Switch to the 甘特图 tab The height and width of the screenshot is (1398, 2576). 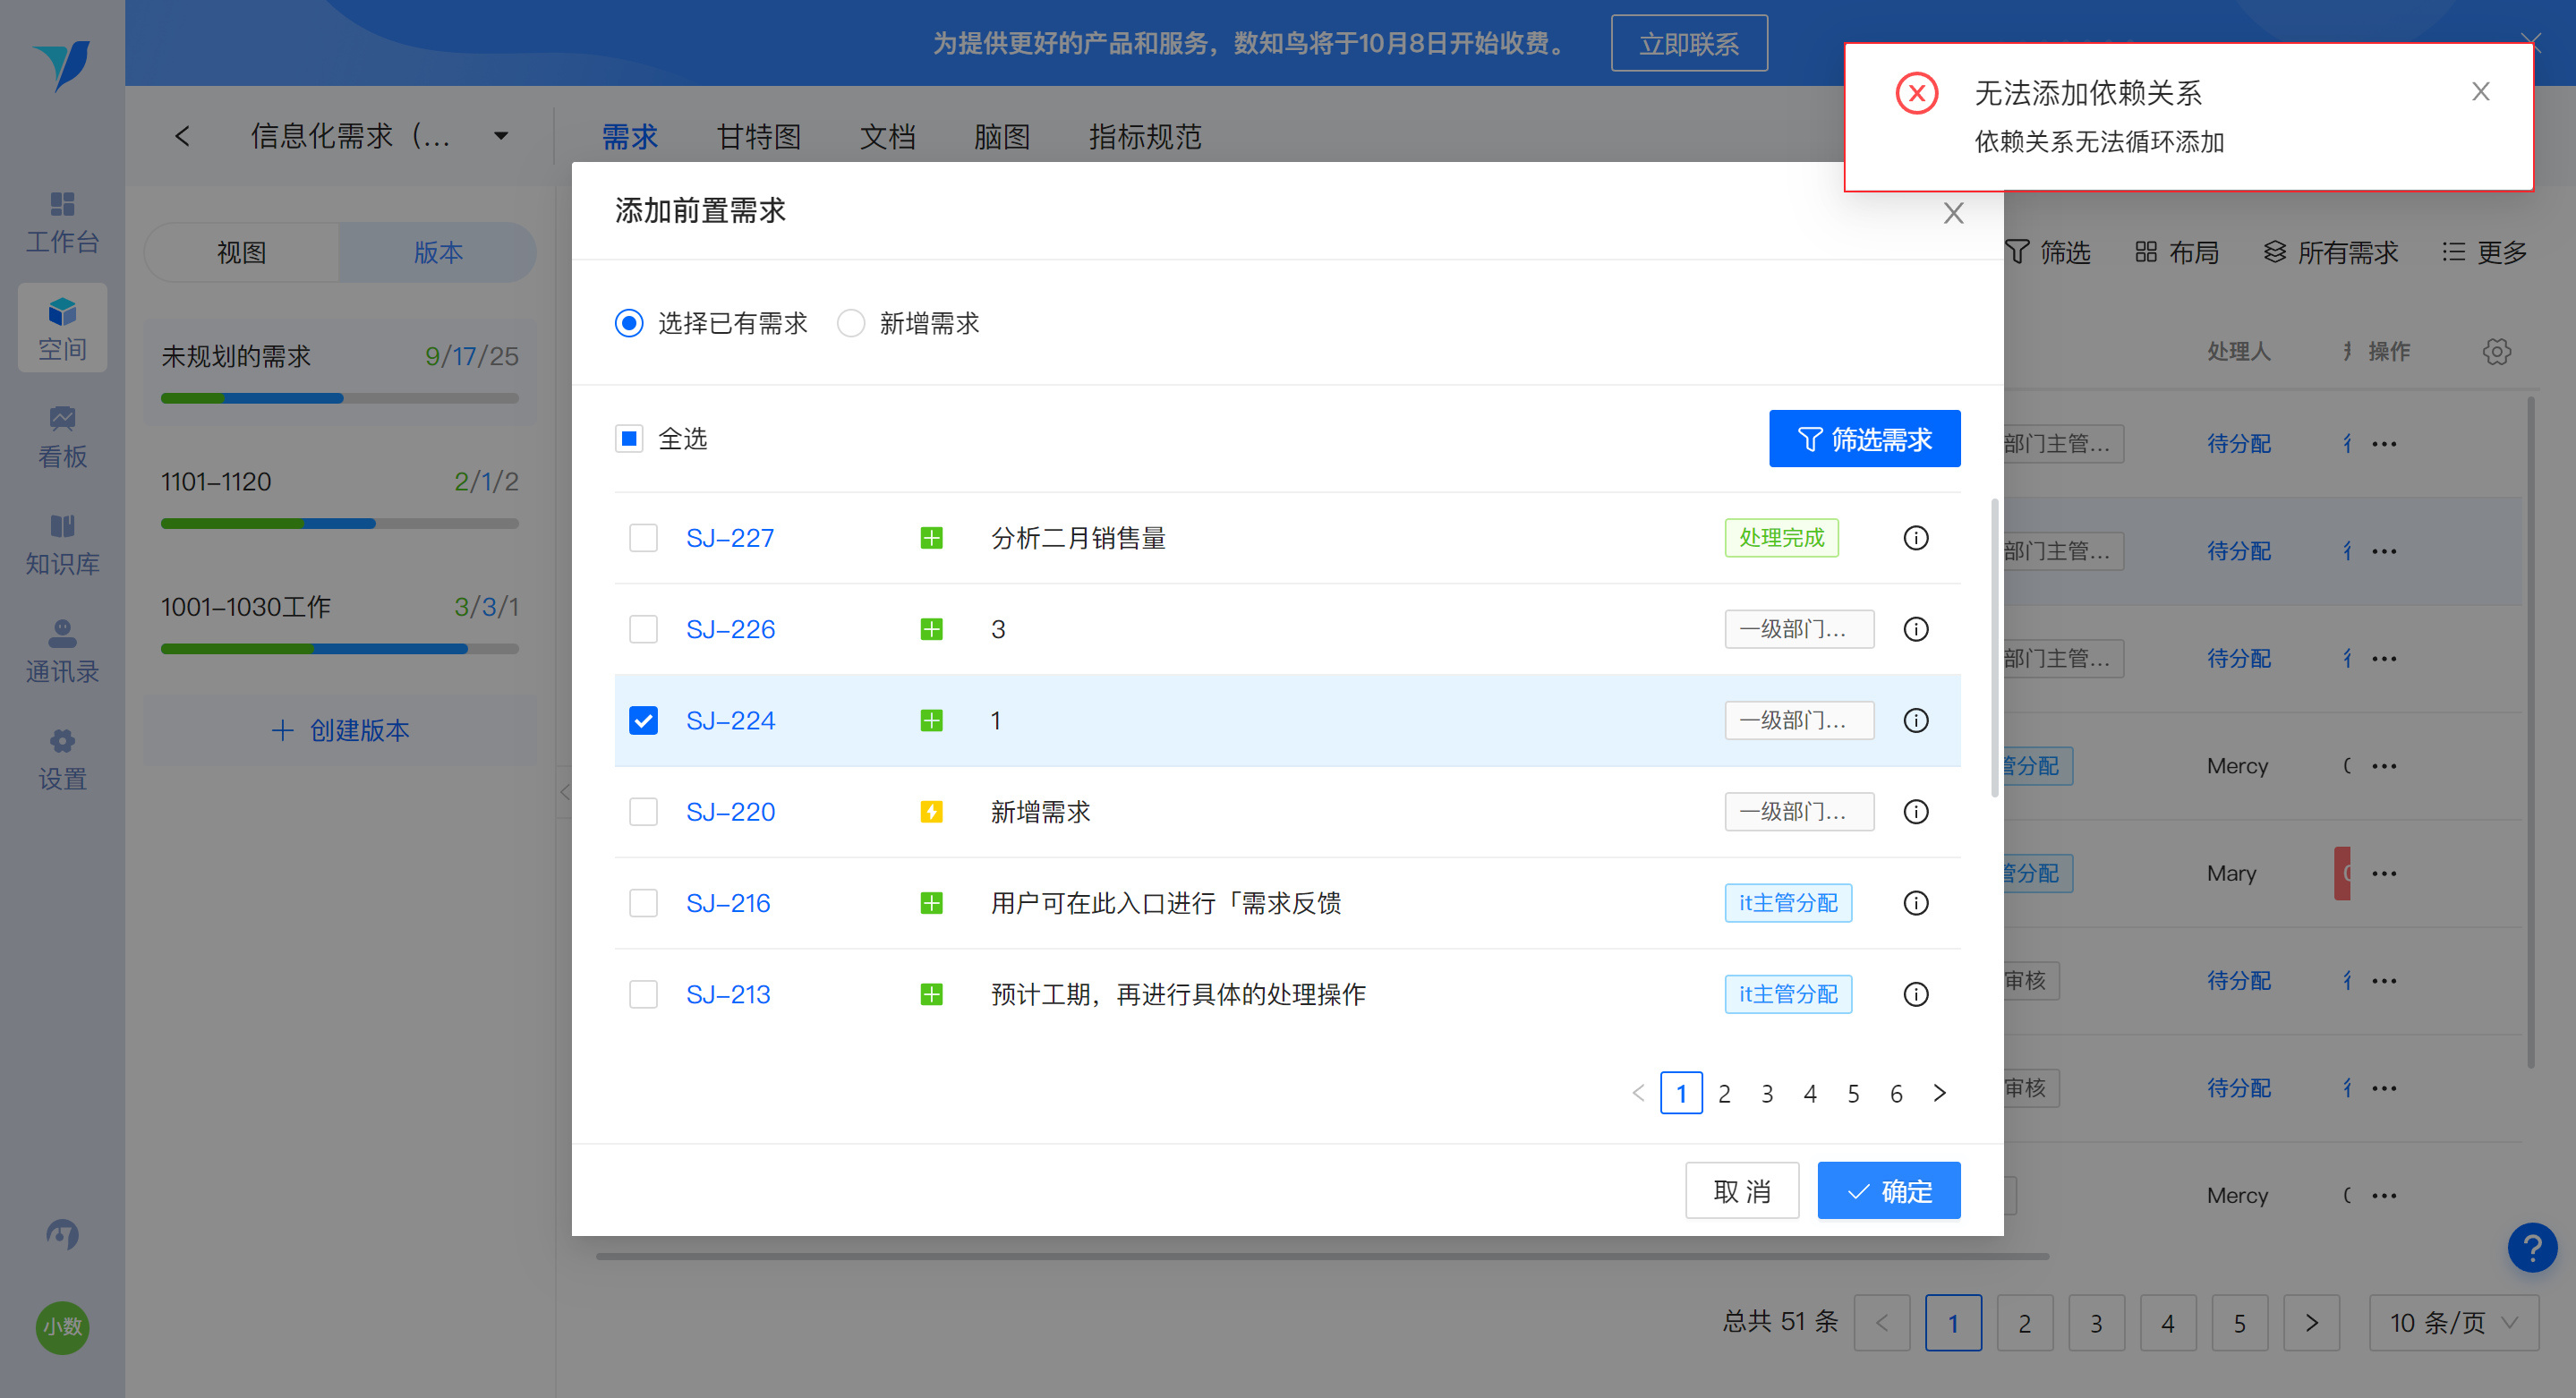(x=759, y=136)
